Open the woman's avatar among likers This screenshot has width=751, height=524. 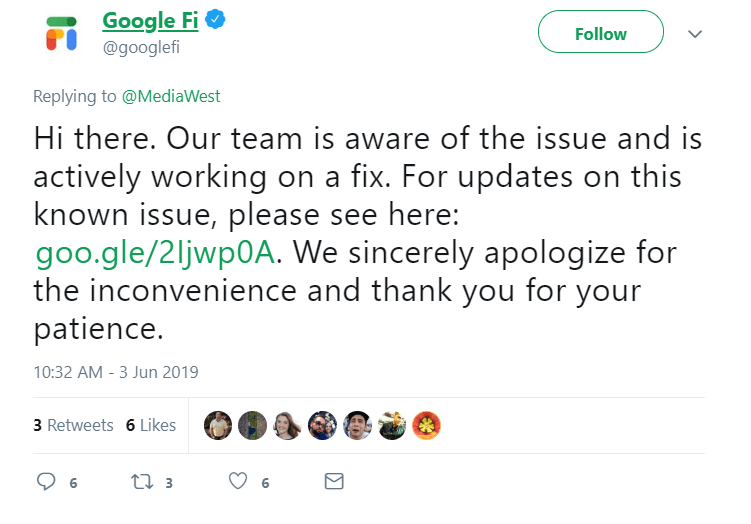[287, 425]
